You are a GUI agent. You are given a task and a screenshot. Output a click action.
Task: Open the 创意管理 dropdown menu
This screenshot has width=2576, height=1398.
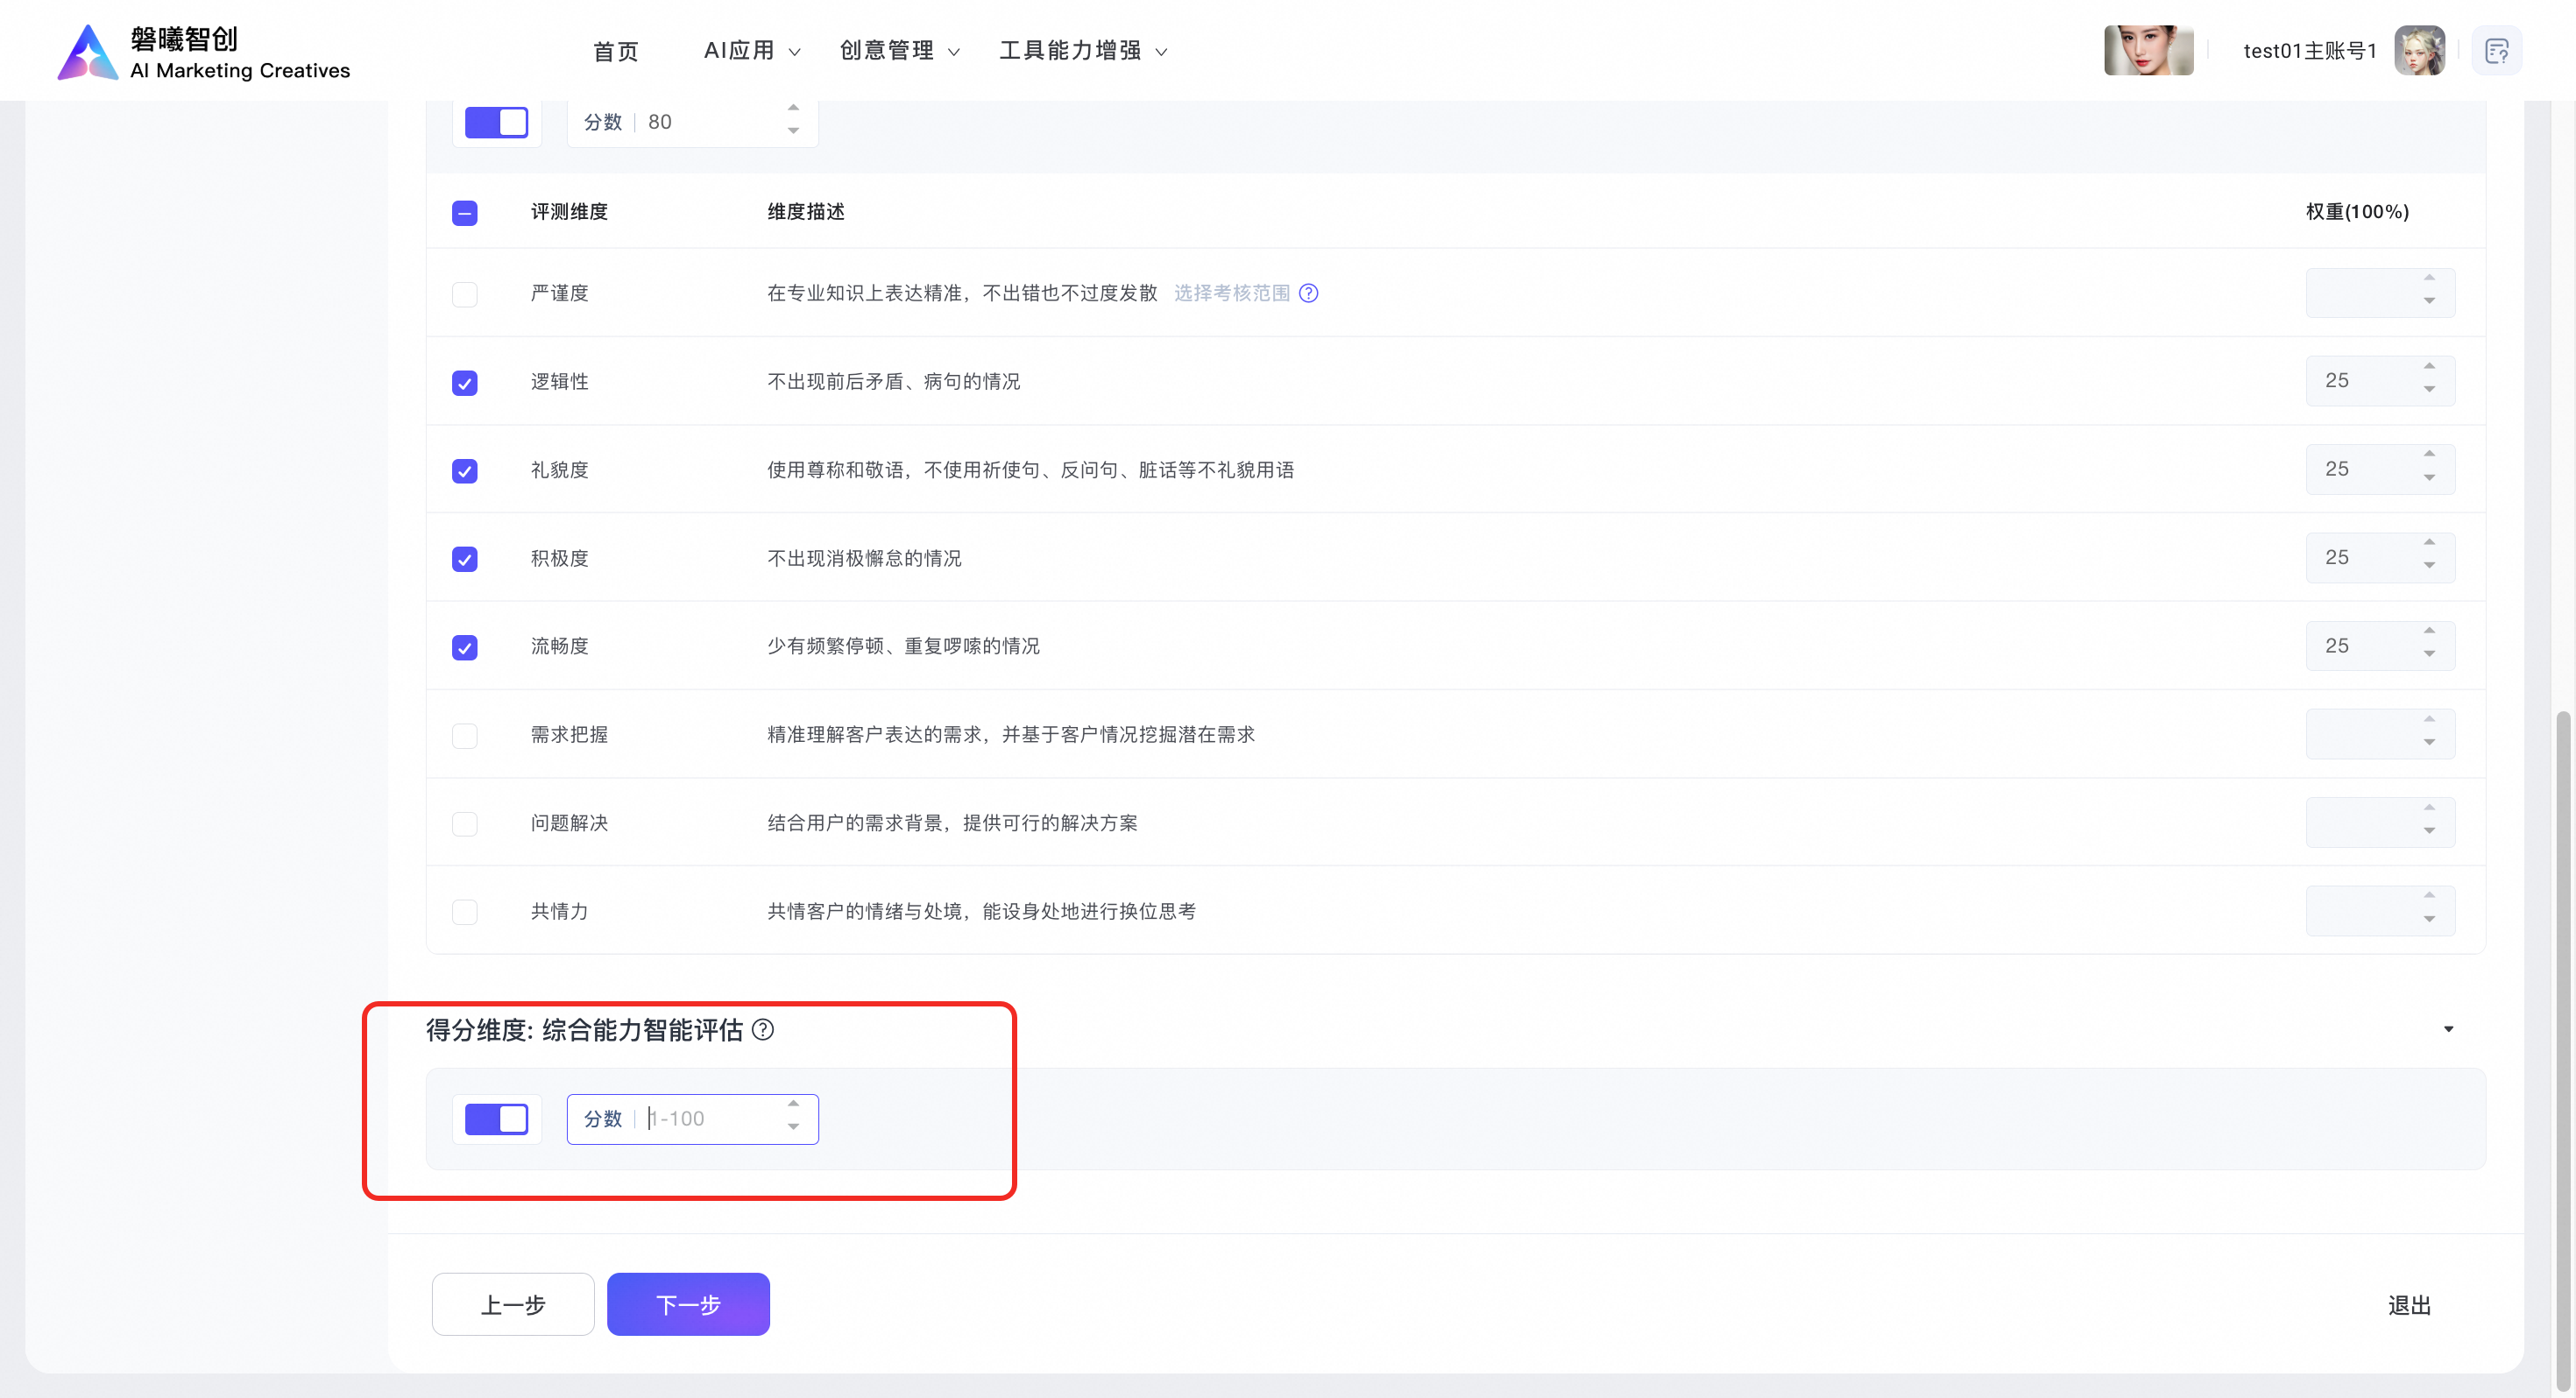coord(899,51)
